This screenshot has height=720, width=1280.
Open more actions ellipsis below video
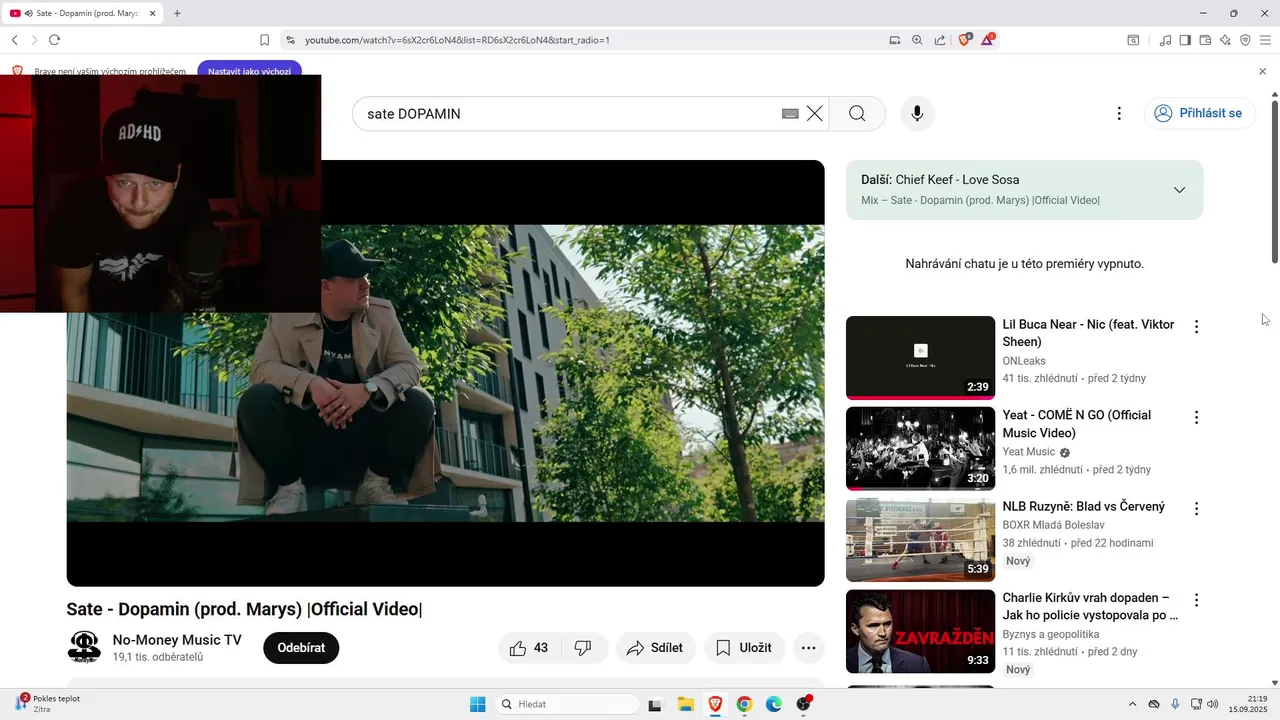tap(809, 648)
